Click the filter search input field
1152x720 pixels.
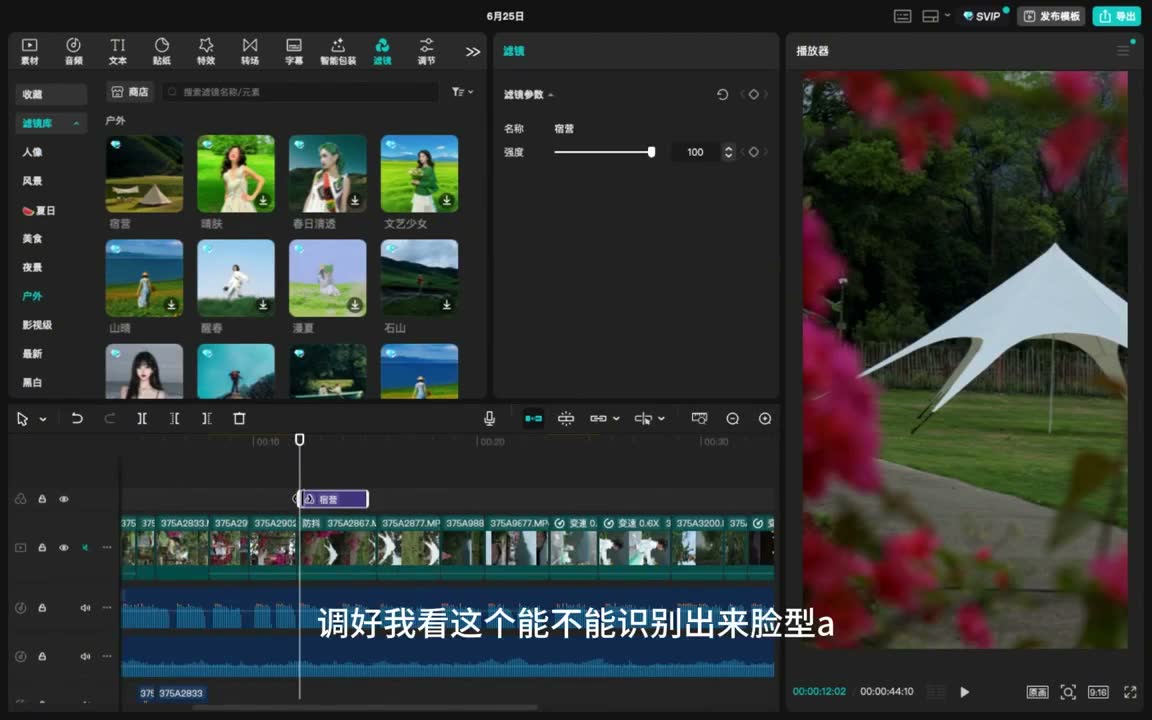pyautogui.click(x=300, y=92)
